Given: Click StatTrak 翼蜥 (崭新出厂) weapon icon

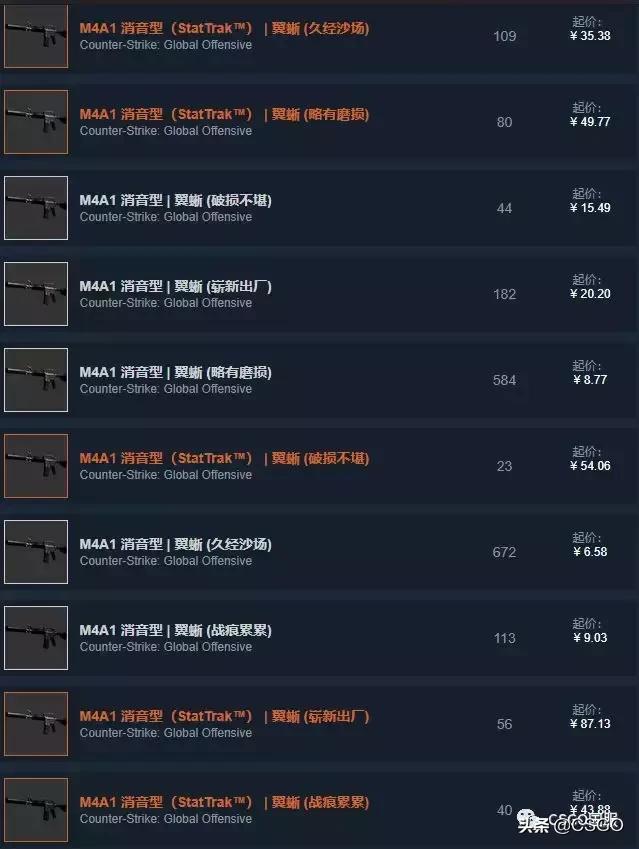Looking at the screenshot, I should (x=36, y=724).
